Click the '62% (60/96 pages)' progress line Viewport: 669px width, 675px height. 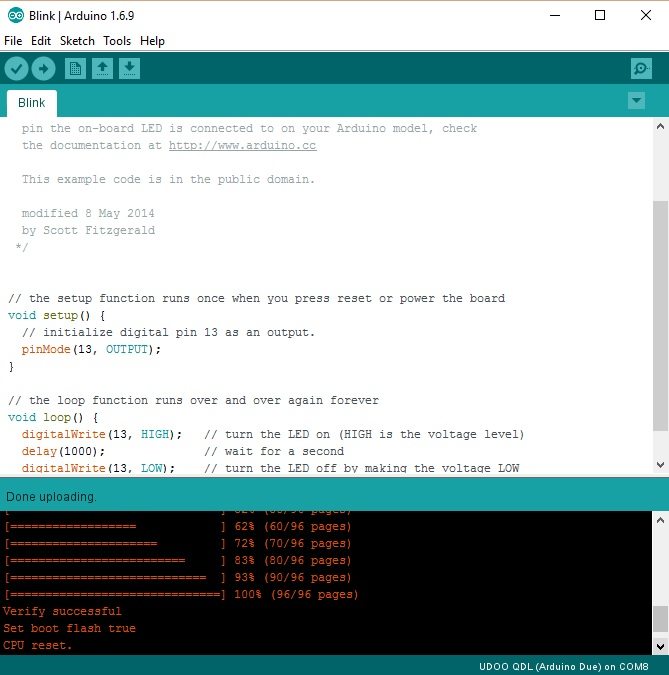(178, 527)
